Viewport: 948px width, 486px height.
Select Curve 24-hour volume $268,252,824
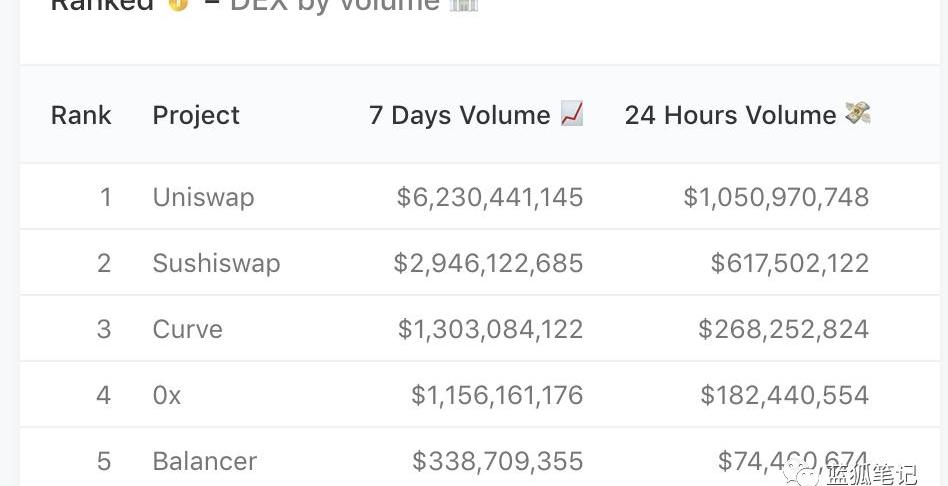pos(784,329)
